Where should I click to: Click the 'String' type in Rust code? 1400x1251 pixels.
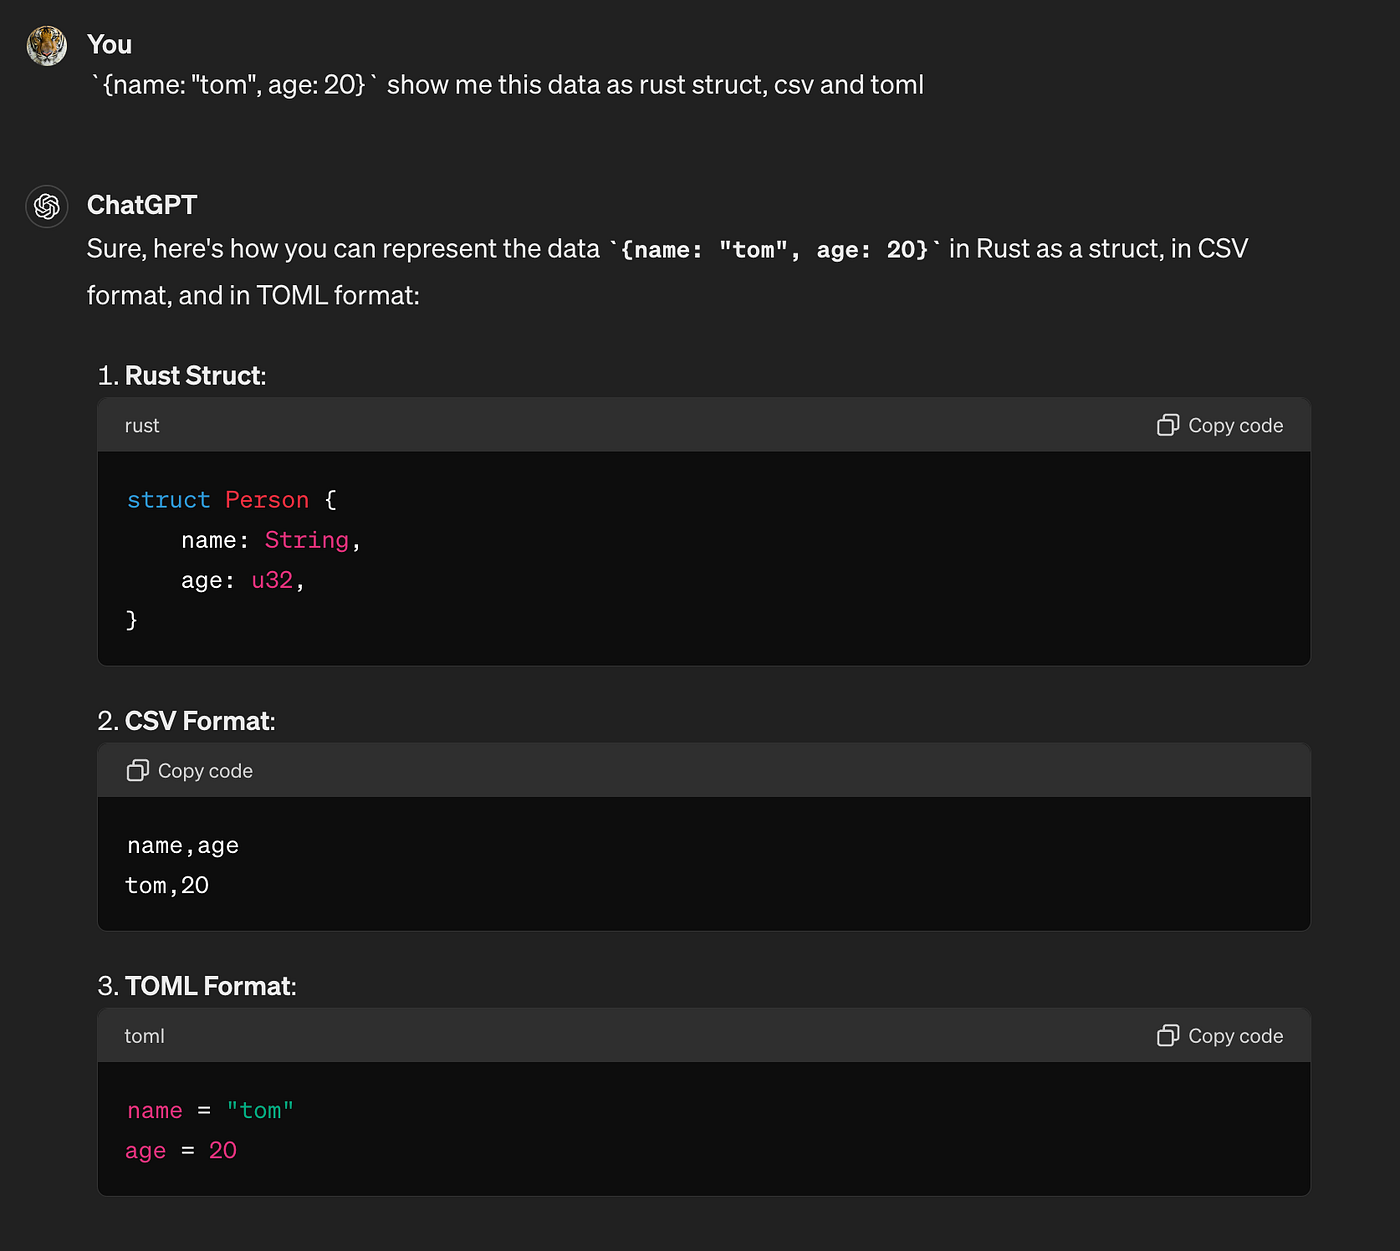click(306, 540)
